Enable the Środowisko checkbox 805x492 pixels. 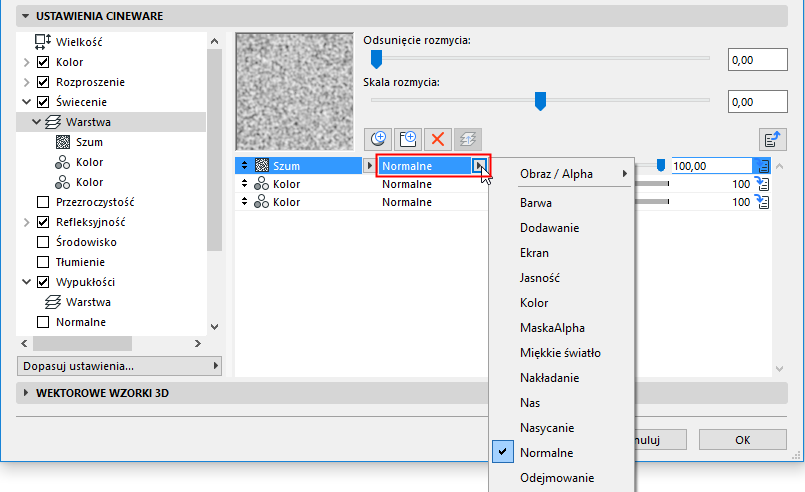(x=43, y=242)
